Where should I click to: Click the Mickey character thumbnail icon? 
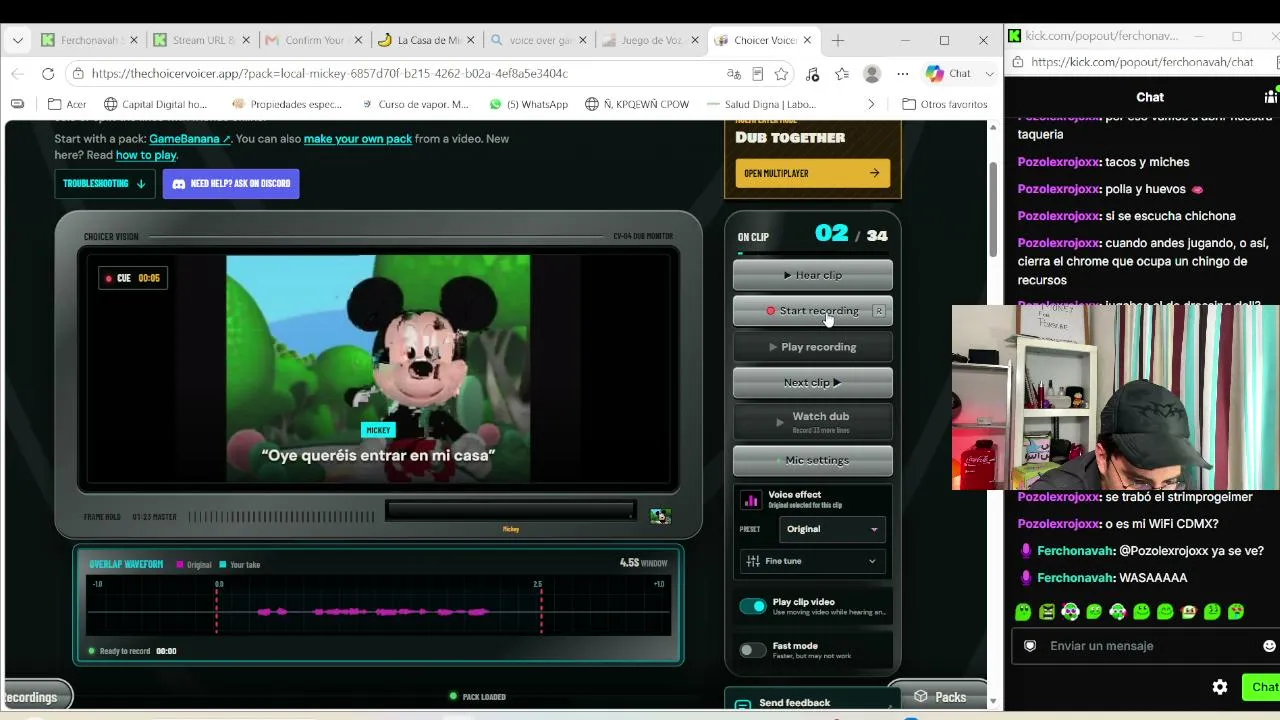point(660,516)
